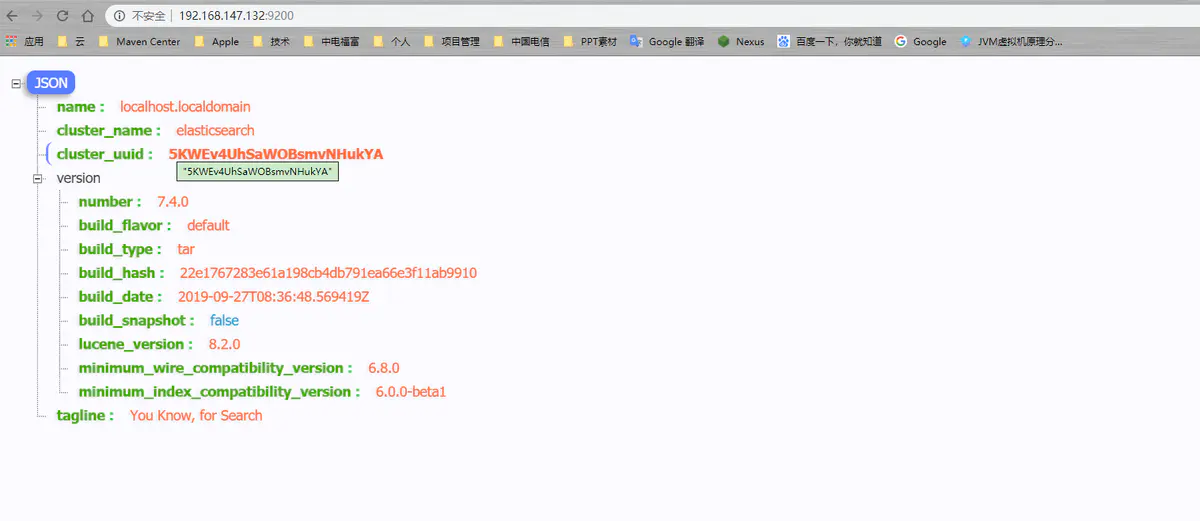Select the build_type key
Viewport: 1200px width, 521px height.
[120, 249]
